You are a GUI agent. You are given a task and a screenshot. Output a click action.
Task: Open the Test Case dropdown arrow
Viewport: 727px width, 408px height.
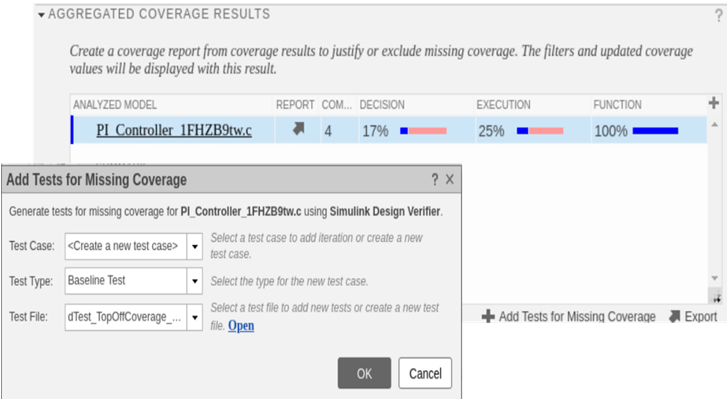pos(195,245)
